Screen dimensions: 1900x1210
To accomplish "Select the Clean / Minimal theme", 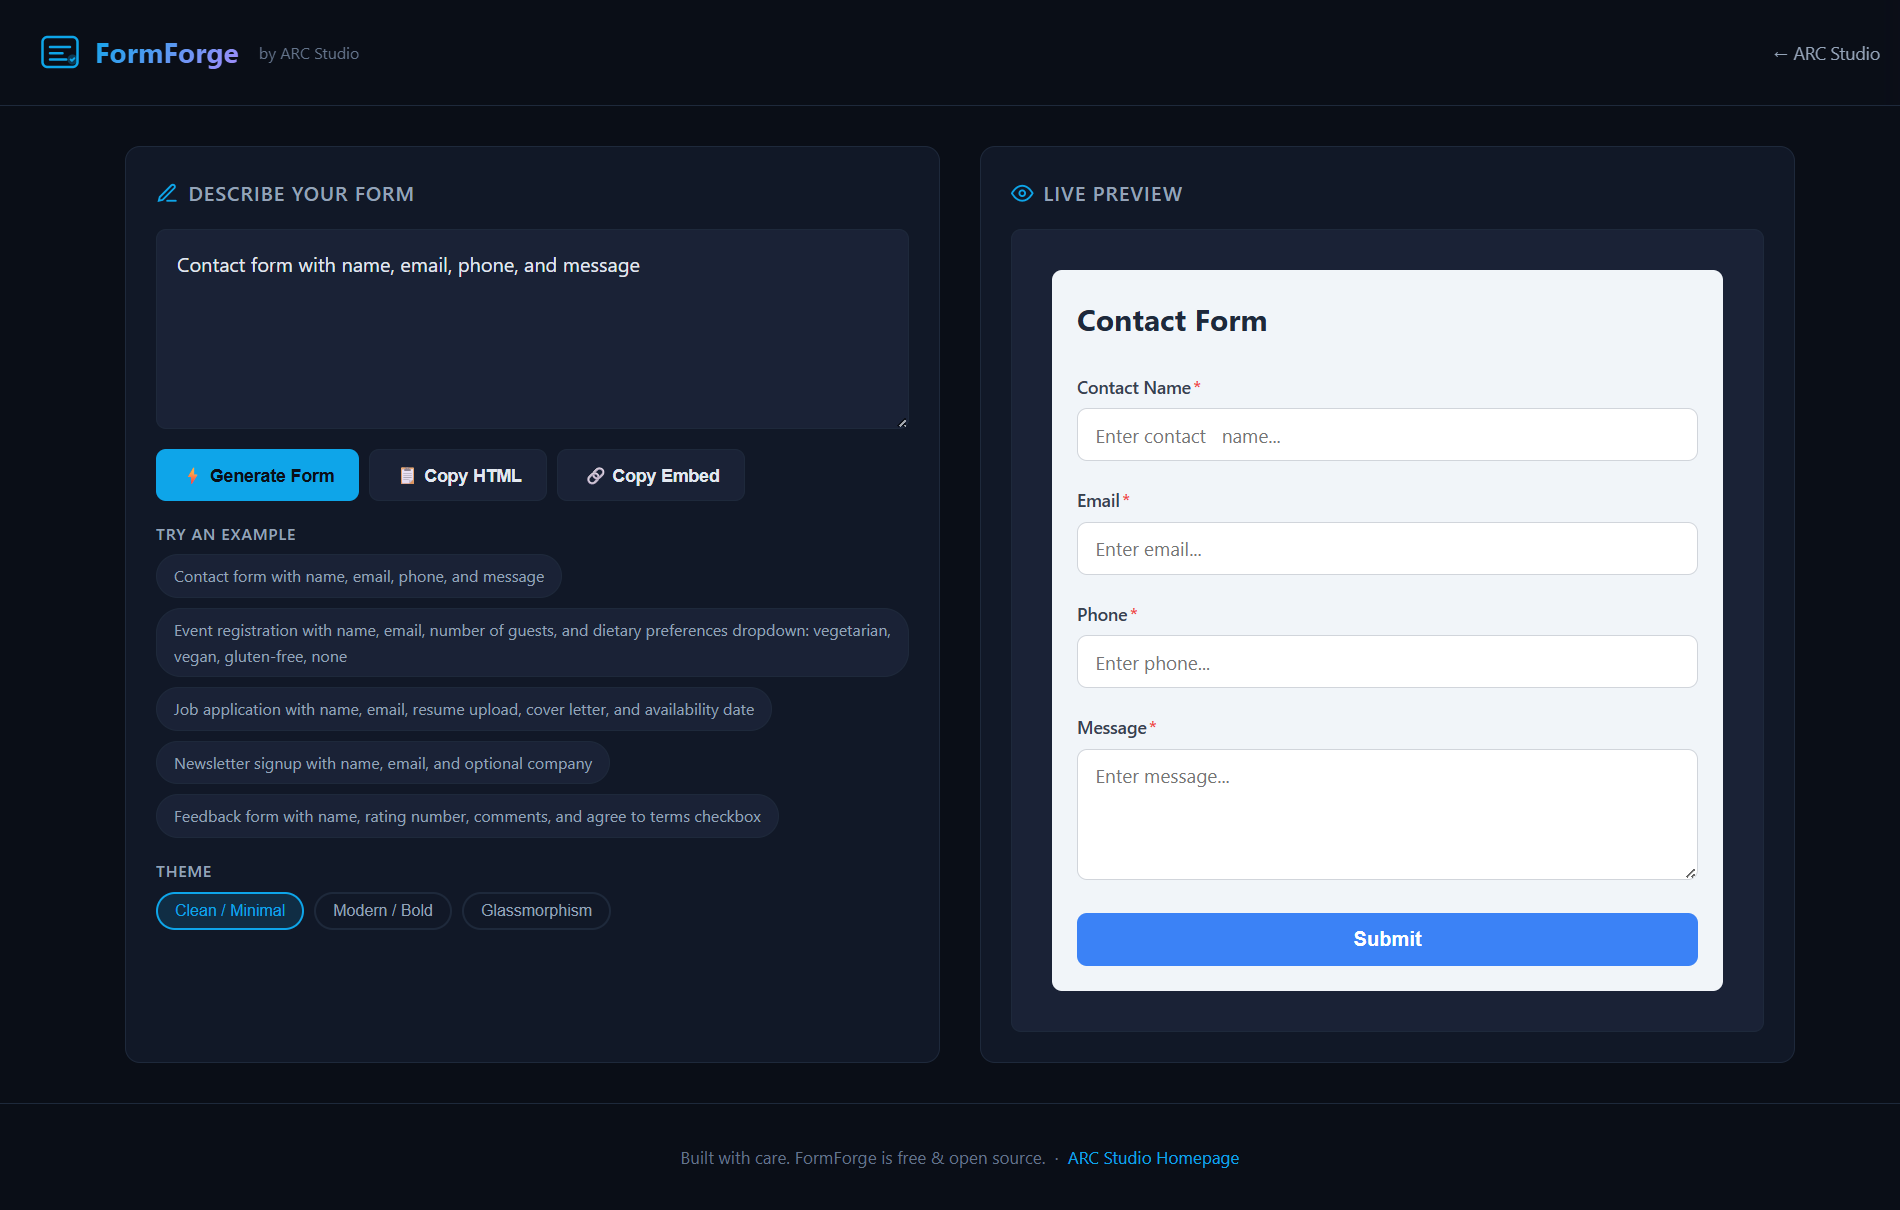I will (229, 910).
